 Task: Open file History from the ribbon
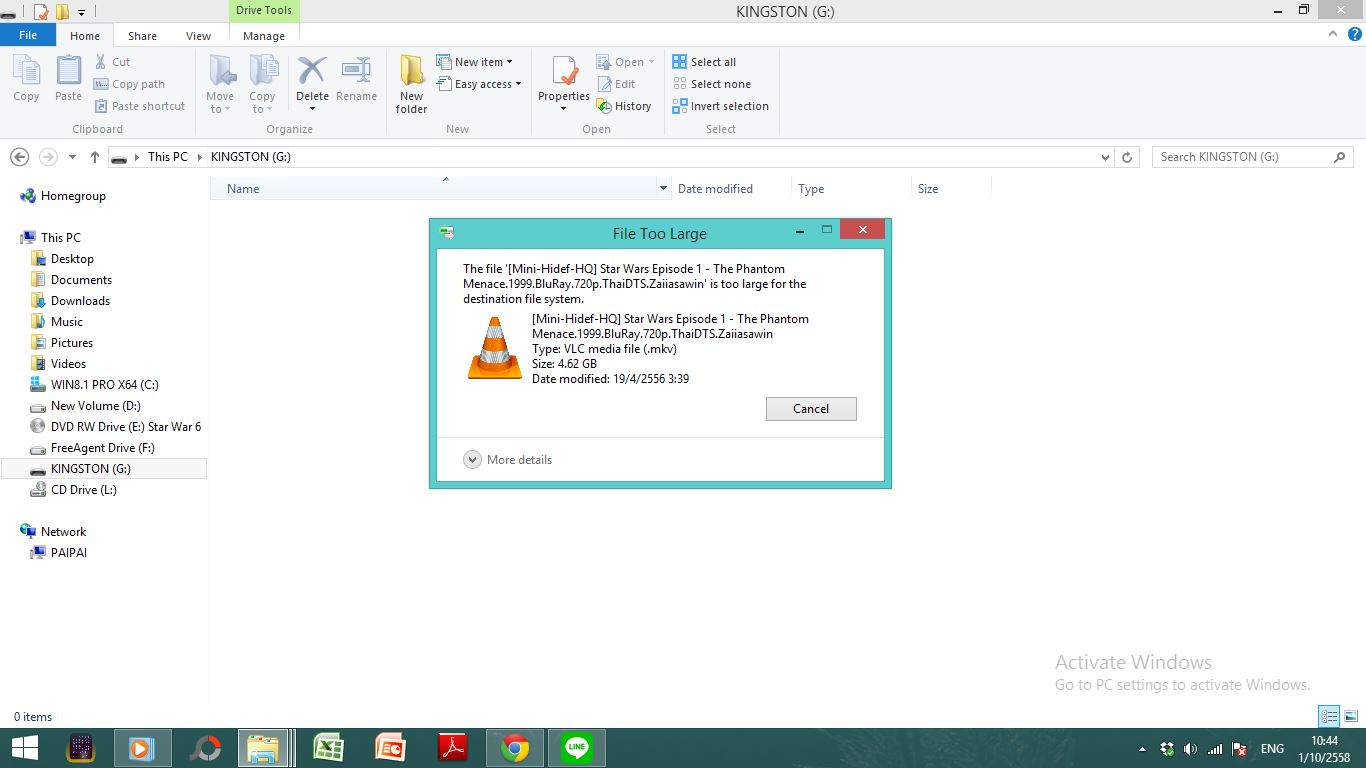click(624, 106)
